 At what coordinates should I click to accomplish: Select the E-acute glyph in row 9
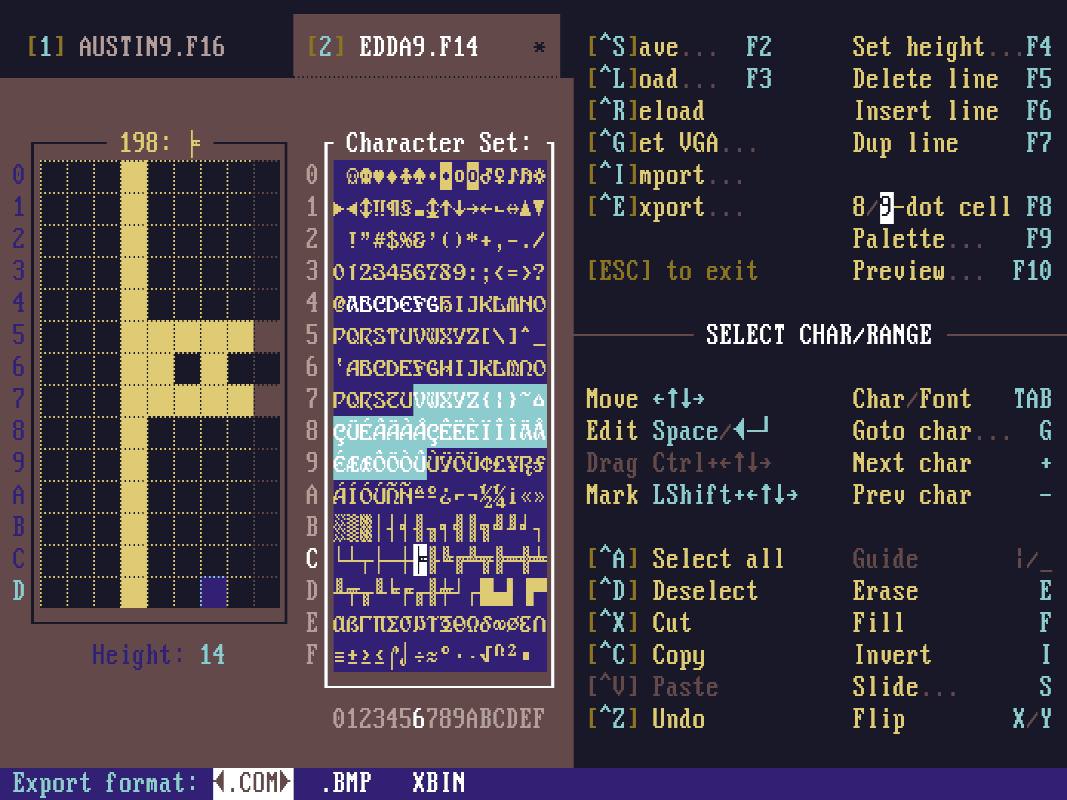340,463
